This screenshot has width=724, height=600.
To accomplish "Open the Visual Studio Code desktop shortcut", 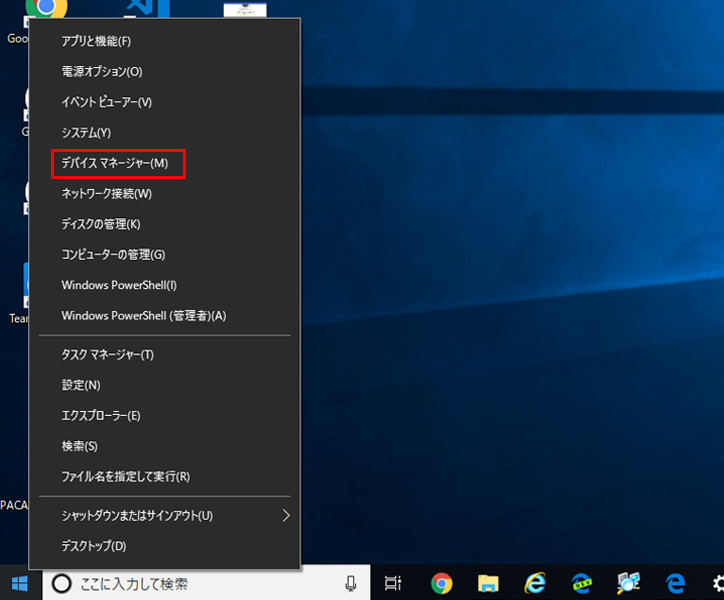I will [x=146, y=10].
